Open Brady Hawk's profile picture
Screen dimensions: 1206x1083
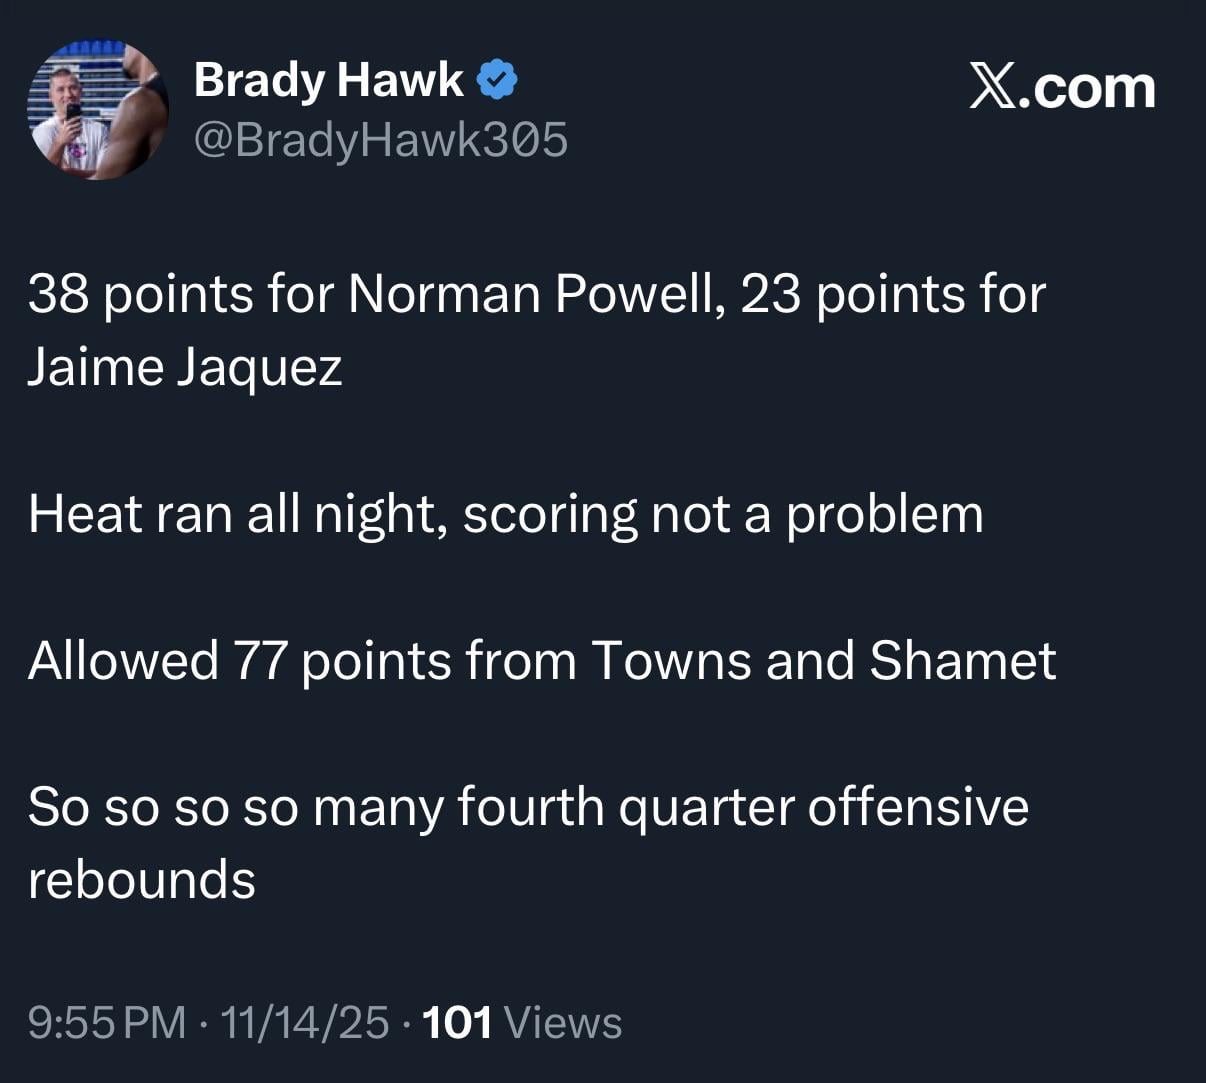click(97, 110)
